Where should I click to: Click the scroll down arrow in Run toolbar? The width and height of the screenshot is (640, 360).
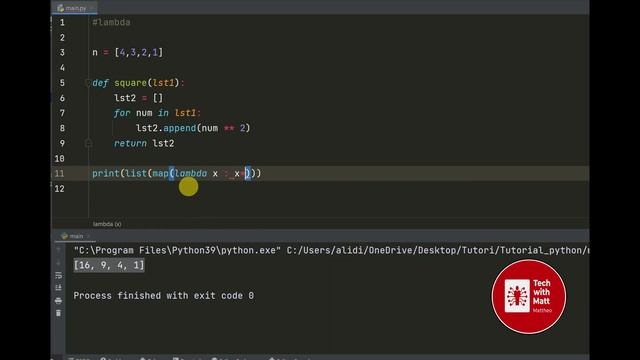point(58,262)
